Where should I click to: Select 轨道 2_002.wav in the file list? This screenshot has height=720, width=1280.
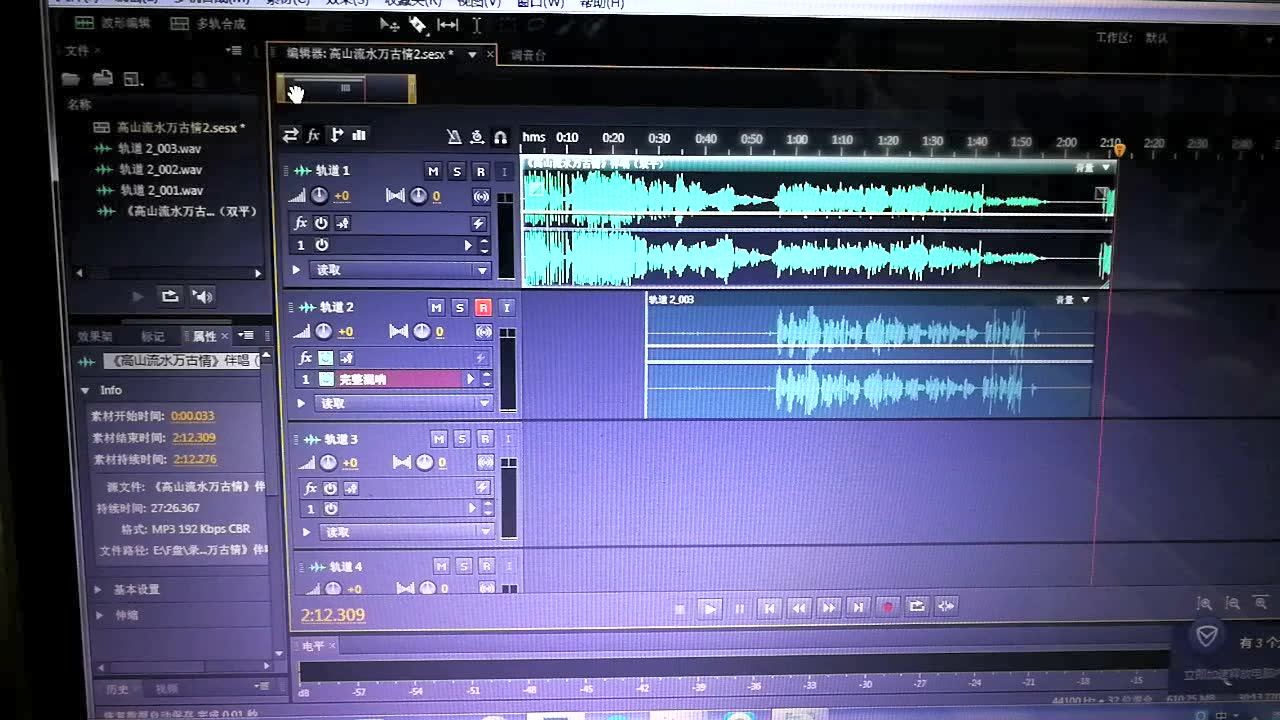160,170
